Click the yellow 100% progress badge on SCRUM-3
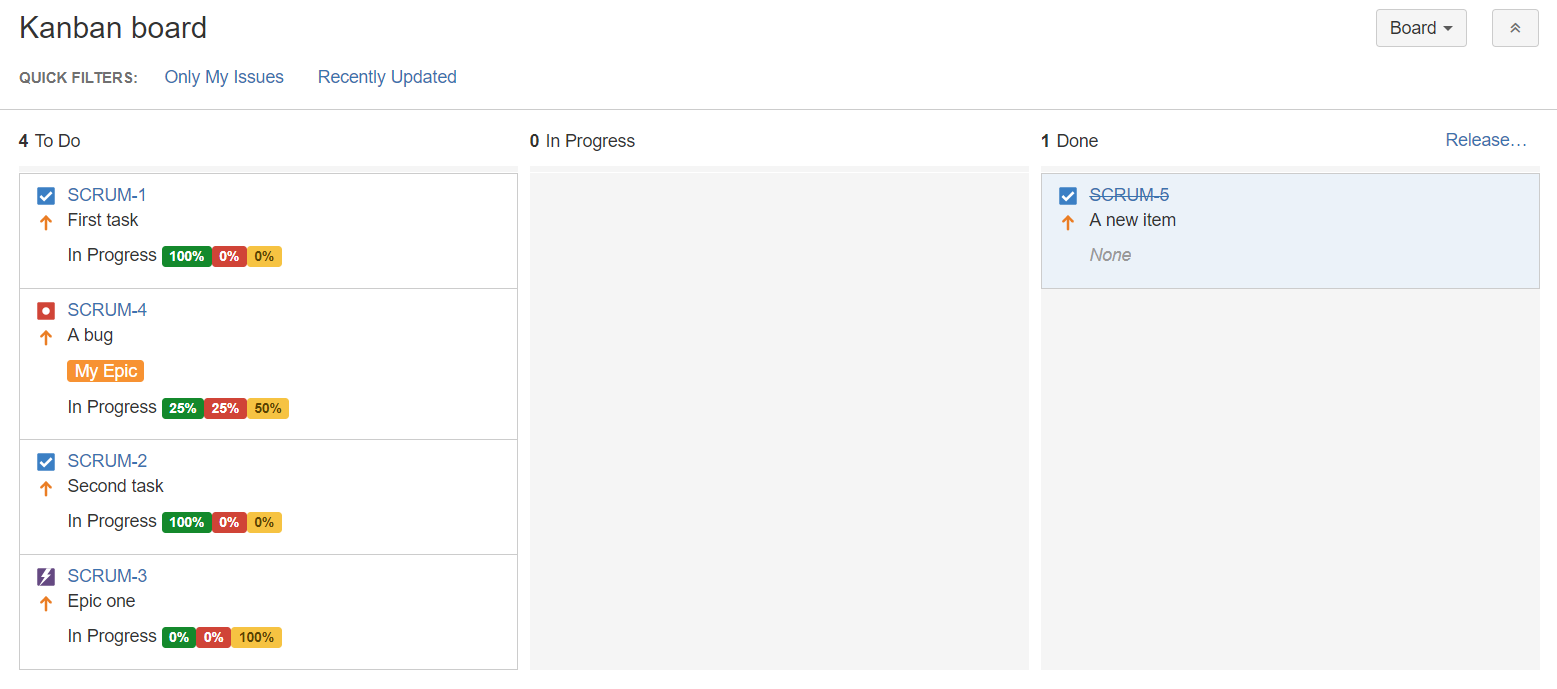 pyautogui.click(x=257, y=637)
